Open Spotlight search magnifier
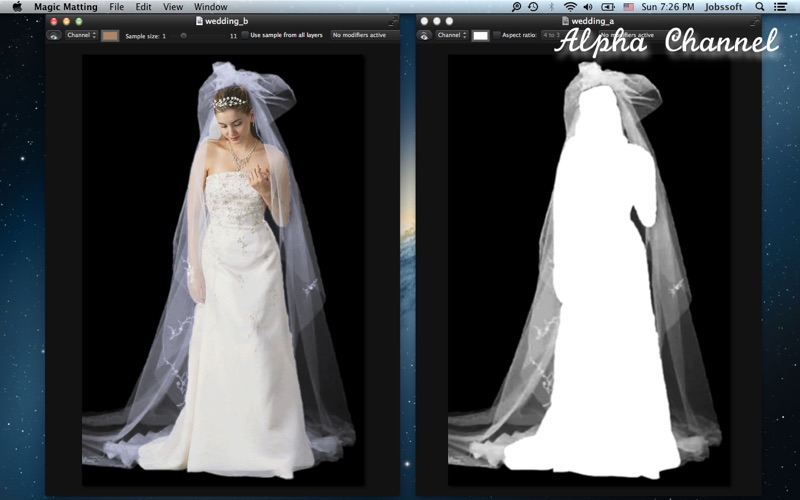Screen dimensions: 800x500 [x=760, y=7]
